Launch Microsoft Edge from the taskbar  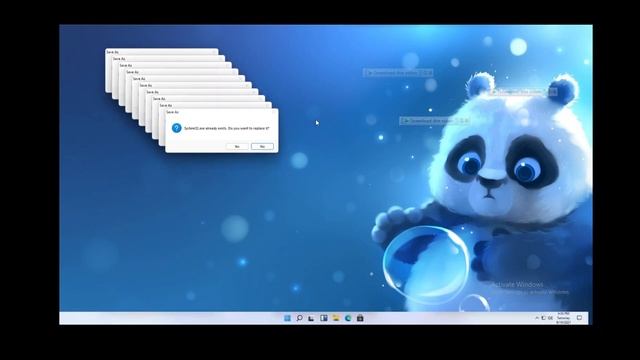348,318
